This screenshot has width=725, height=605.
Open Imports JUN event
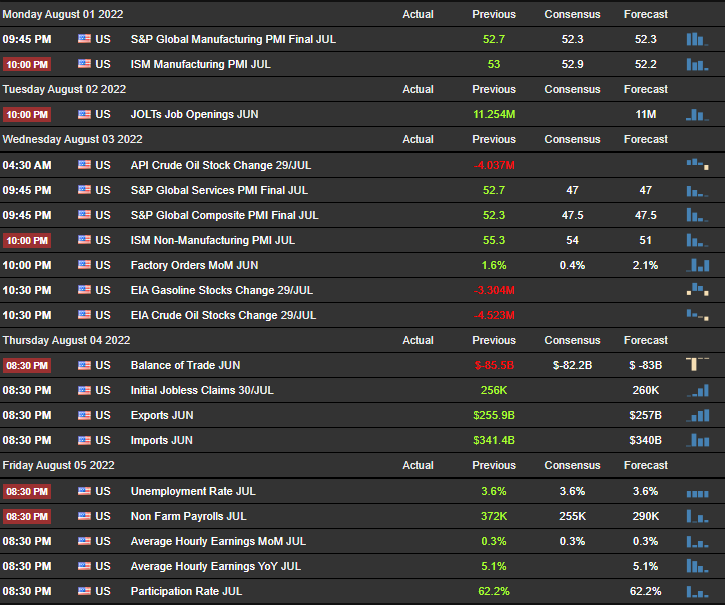tap(161, 440)
